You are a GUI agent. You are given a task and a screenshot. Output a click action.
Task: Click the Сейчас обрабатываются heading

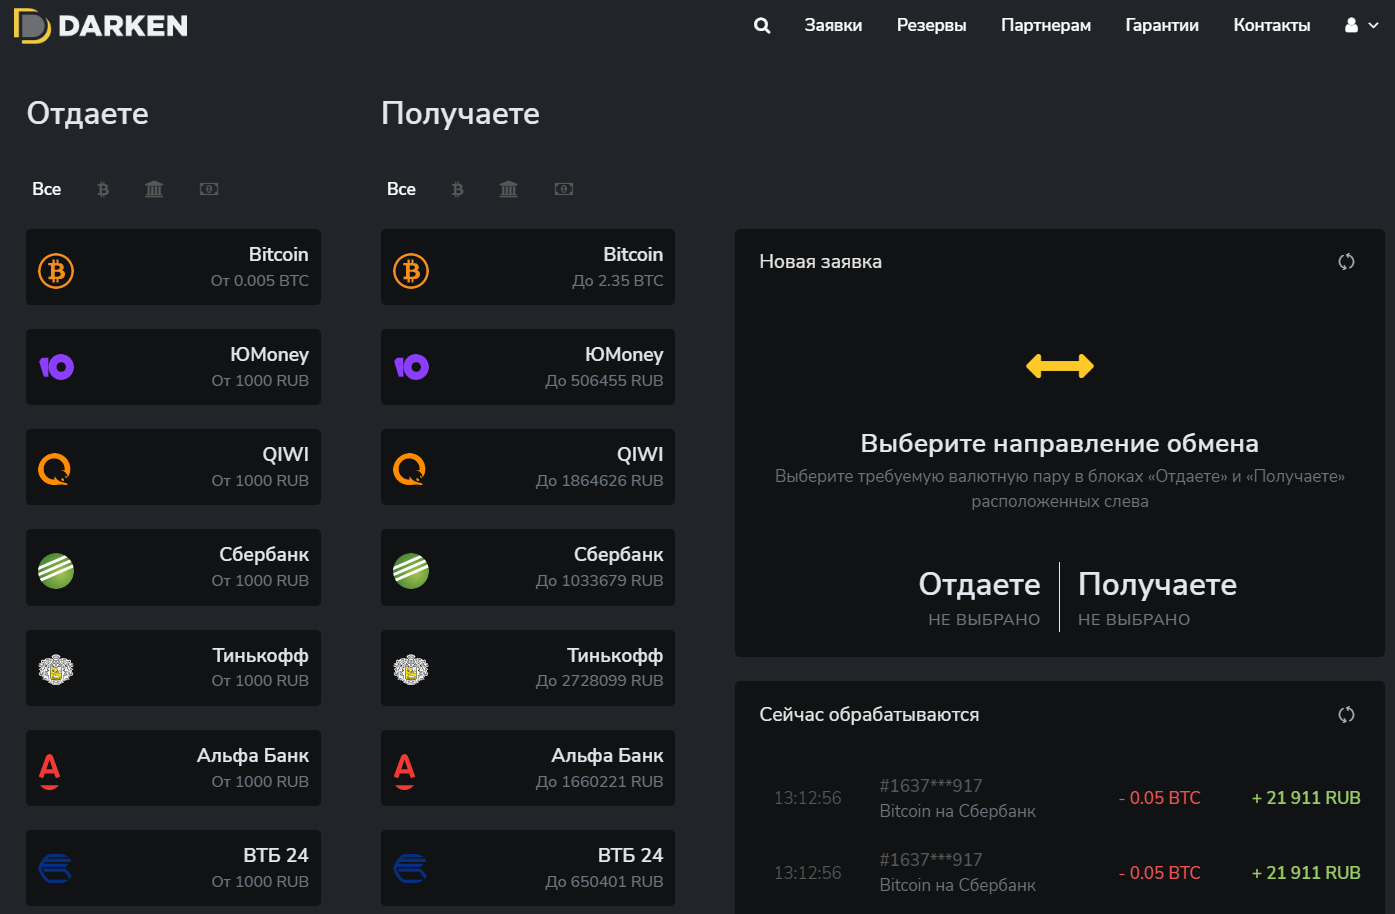pos(869,714)
